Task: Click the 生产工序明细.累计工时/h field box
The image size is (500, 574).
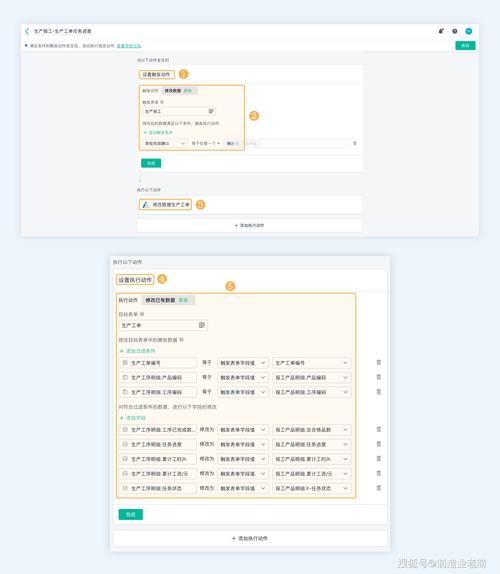Action: pos(158,459)
